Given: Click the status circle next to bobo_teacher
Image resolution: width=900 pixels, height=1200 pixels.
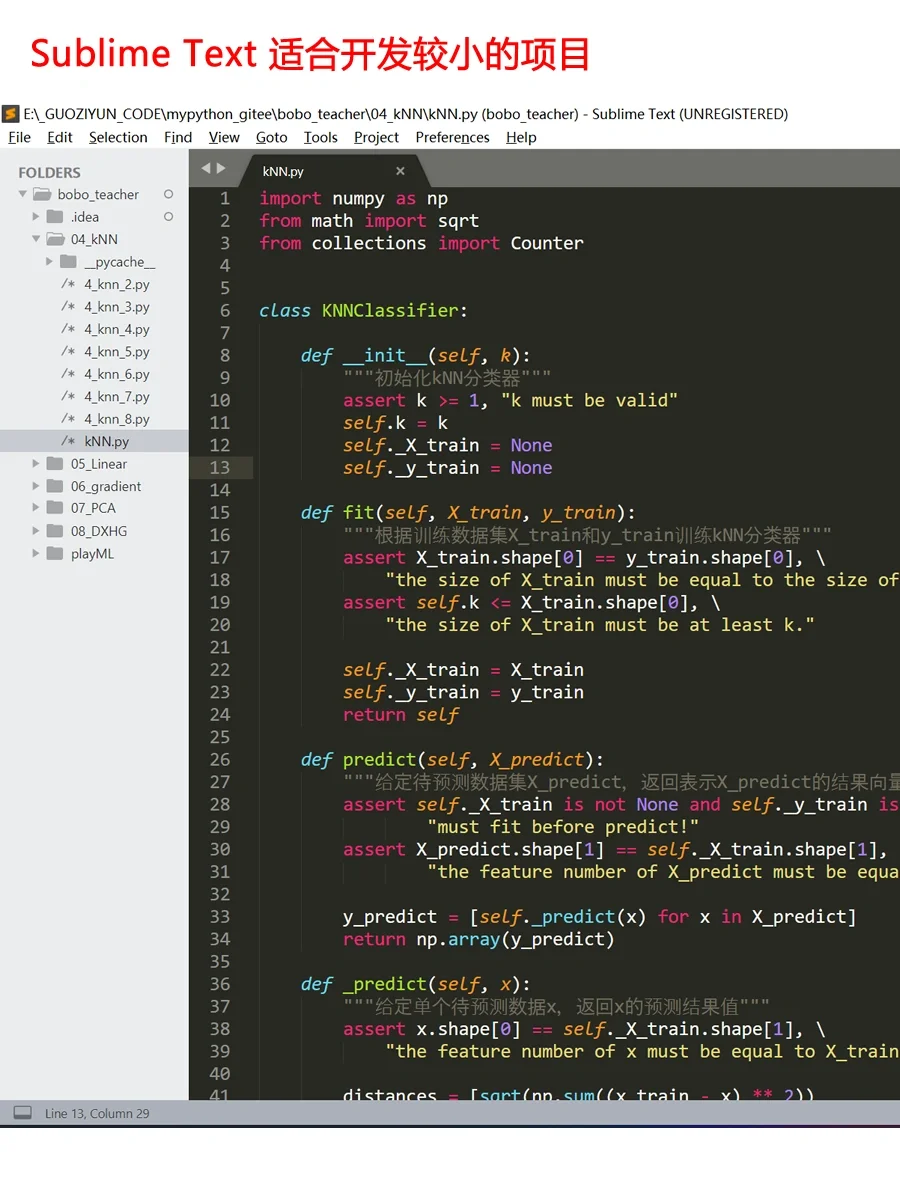Looking at the screenshot, I should pyautogui.click(x=168, y=194).
